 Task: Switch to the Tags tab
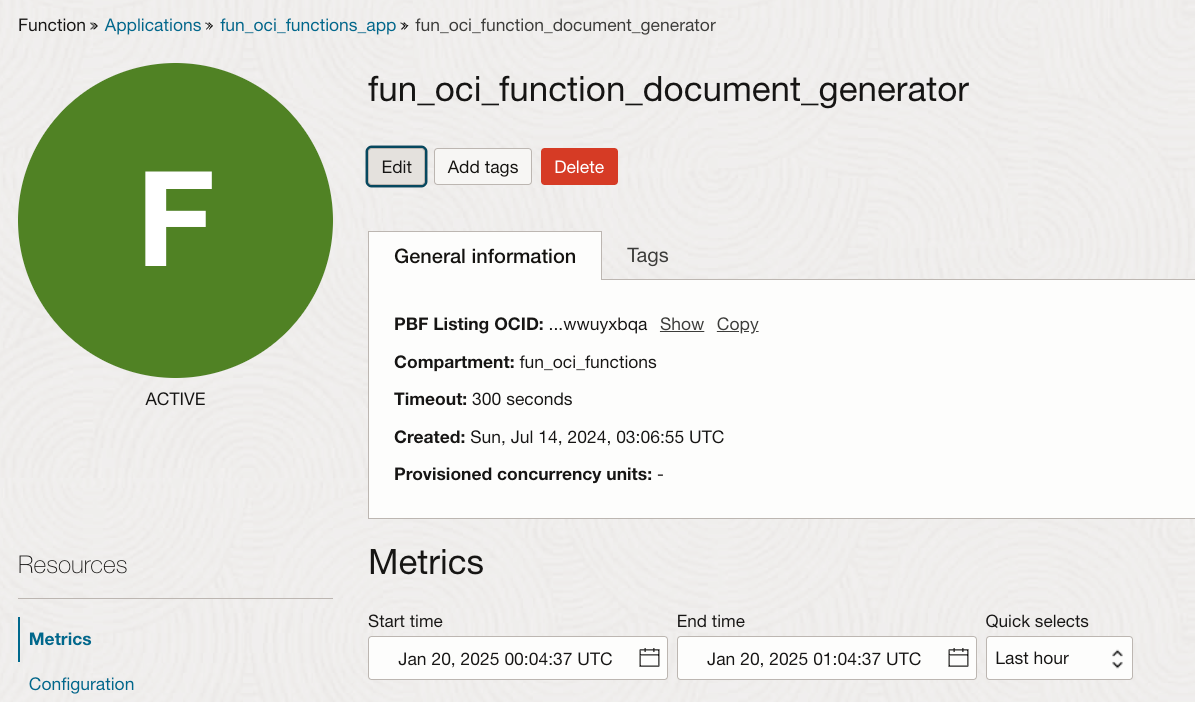click(x=647, y=255)
